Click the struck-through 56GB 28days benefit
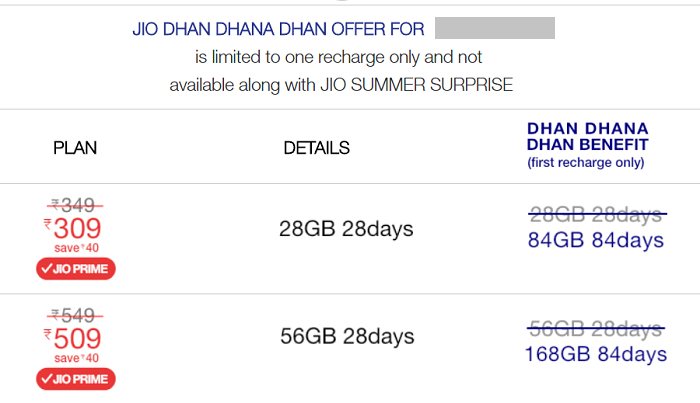 point(596,329)
